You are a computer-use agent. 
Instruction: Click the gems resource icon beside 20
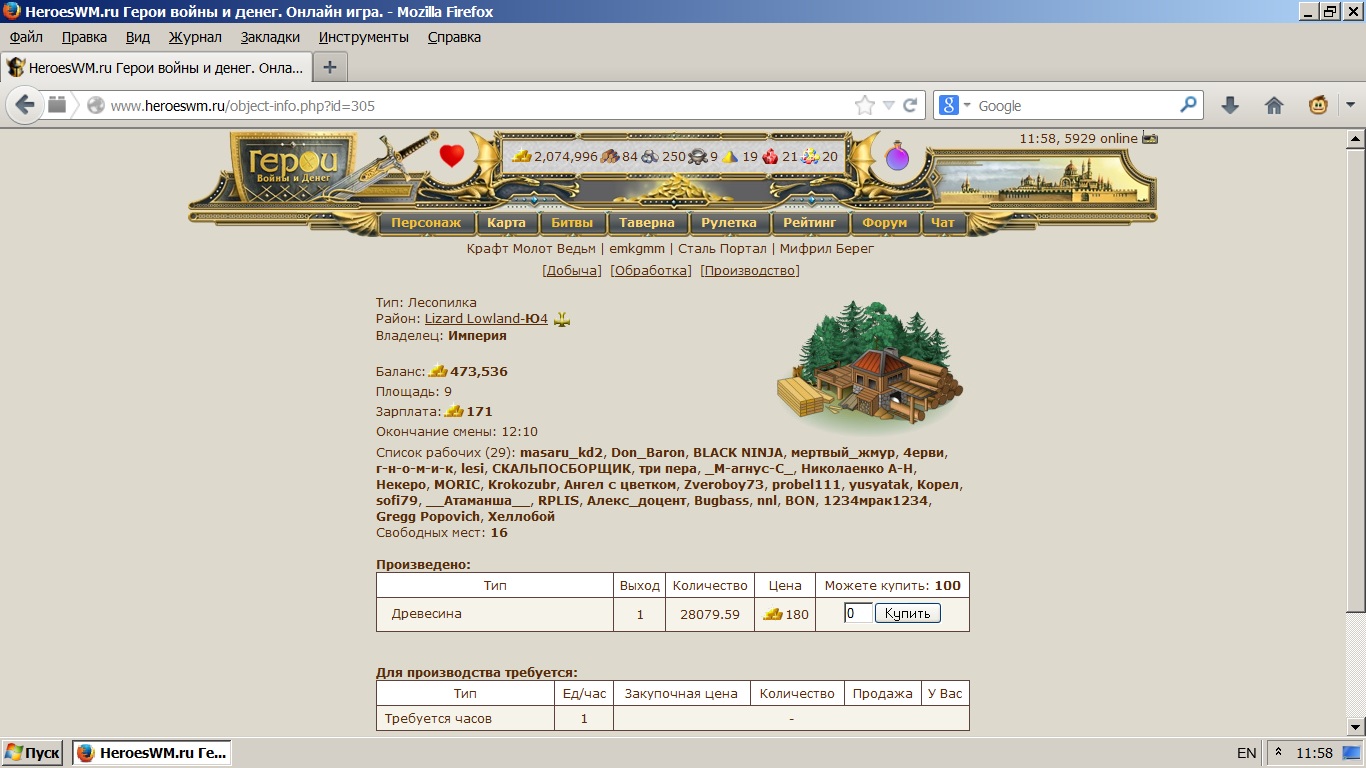point(810,156)
